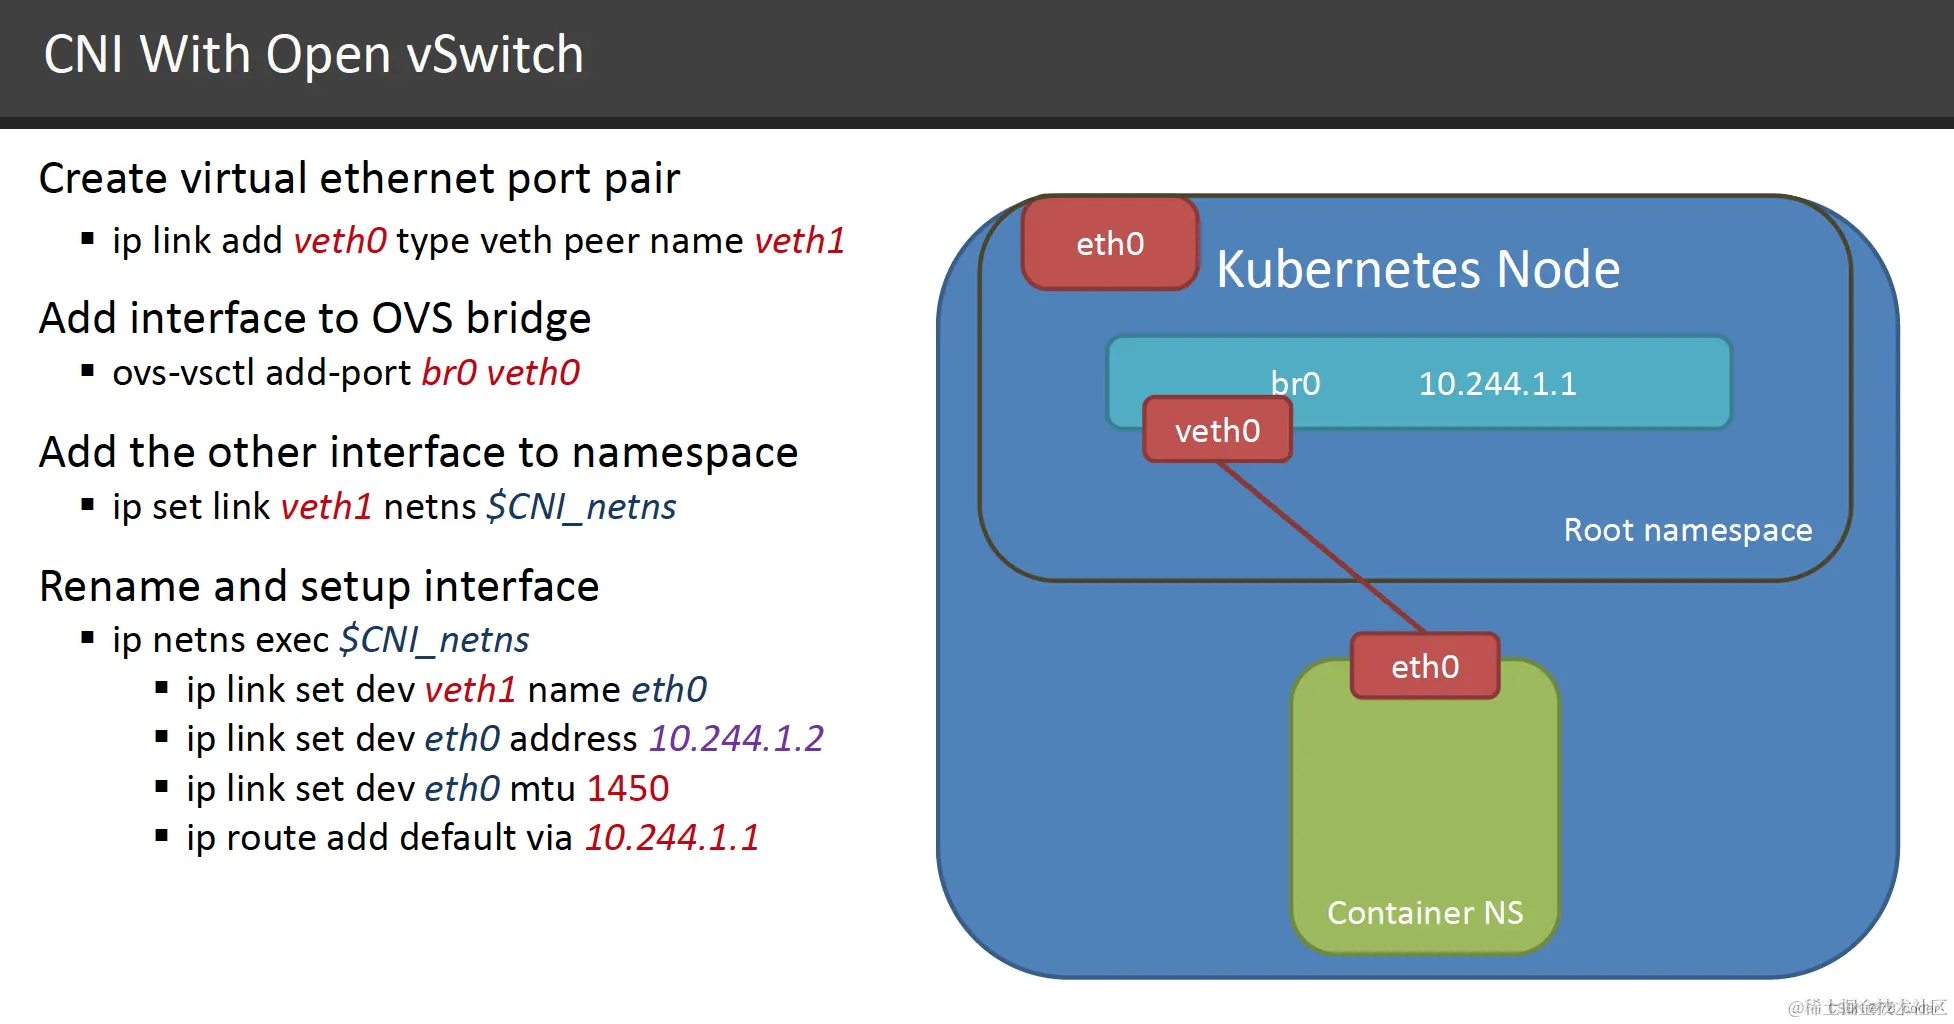This screenshot has height=1024, width=1954.
Task: Click the 'br0' label in the teal bridge
Action: tap(1295, 384)
